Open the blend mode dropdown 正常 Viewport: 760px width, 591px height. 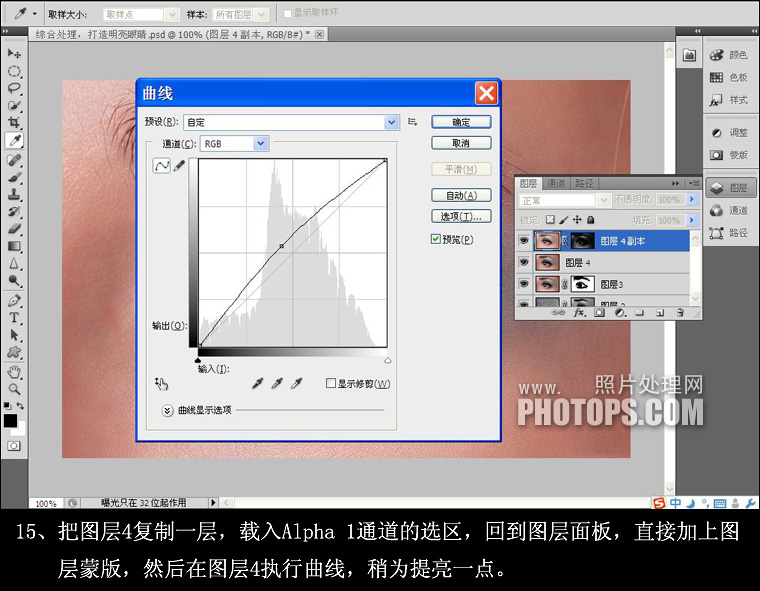click(565, 200)
